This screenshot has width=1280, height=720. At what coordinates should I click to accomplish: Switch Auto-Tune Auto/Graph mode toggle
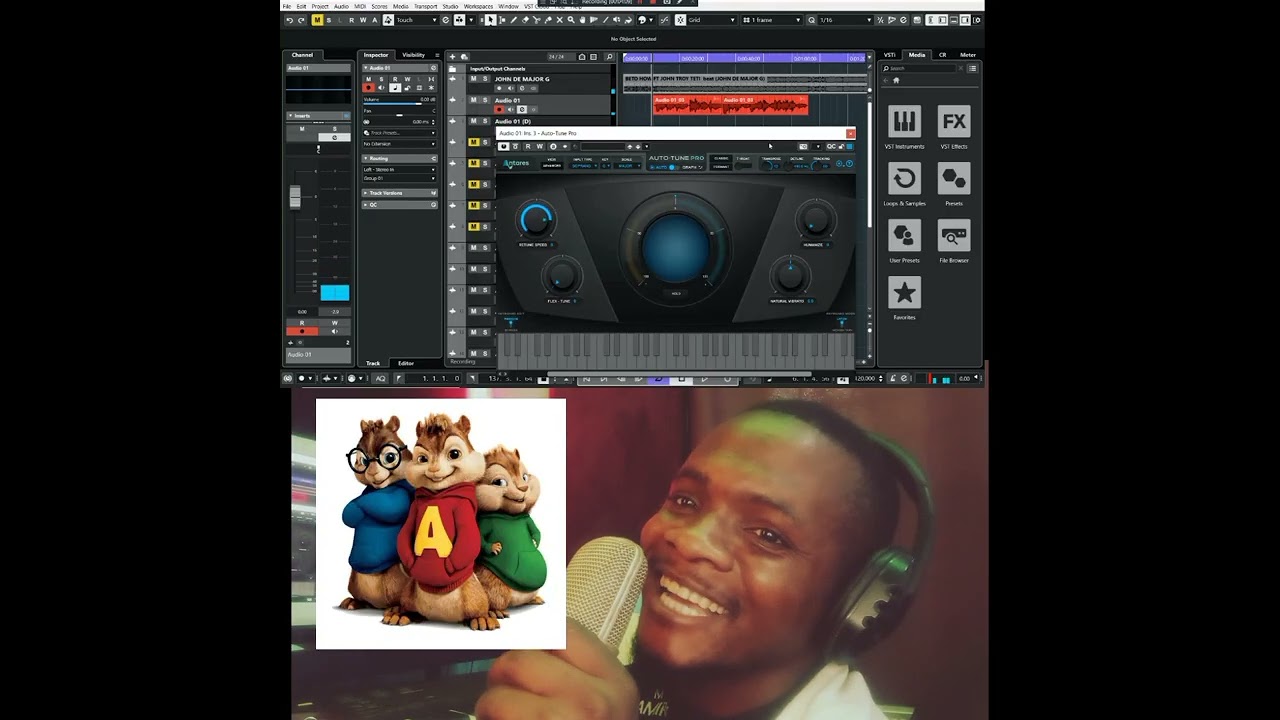(x=671, y=167)
